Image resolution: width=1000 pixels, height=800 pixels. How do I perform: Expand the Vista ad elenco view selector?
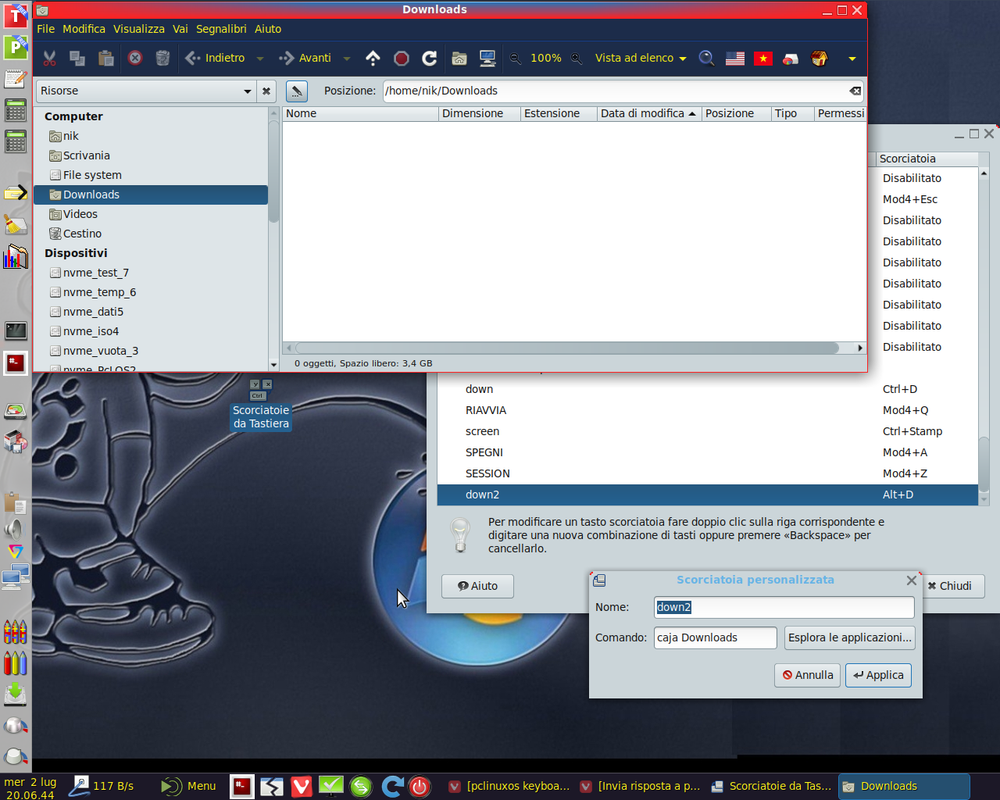coord(640,58)
